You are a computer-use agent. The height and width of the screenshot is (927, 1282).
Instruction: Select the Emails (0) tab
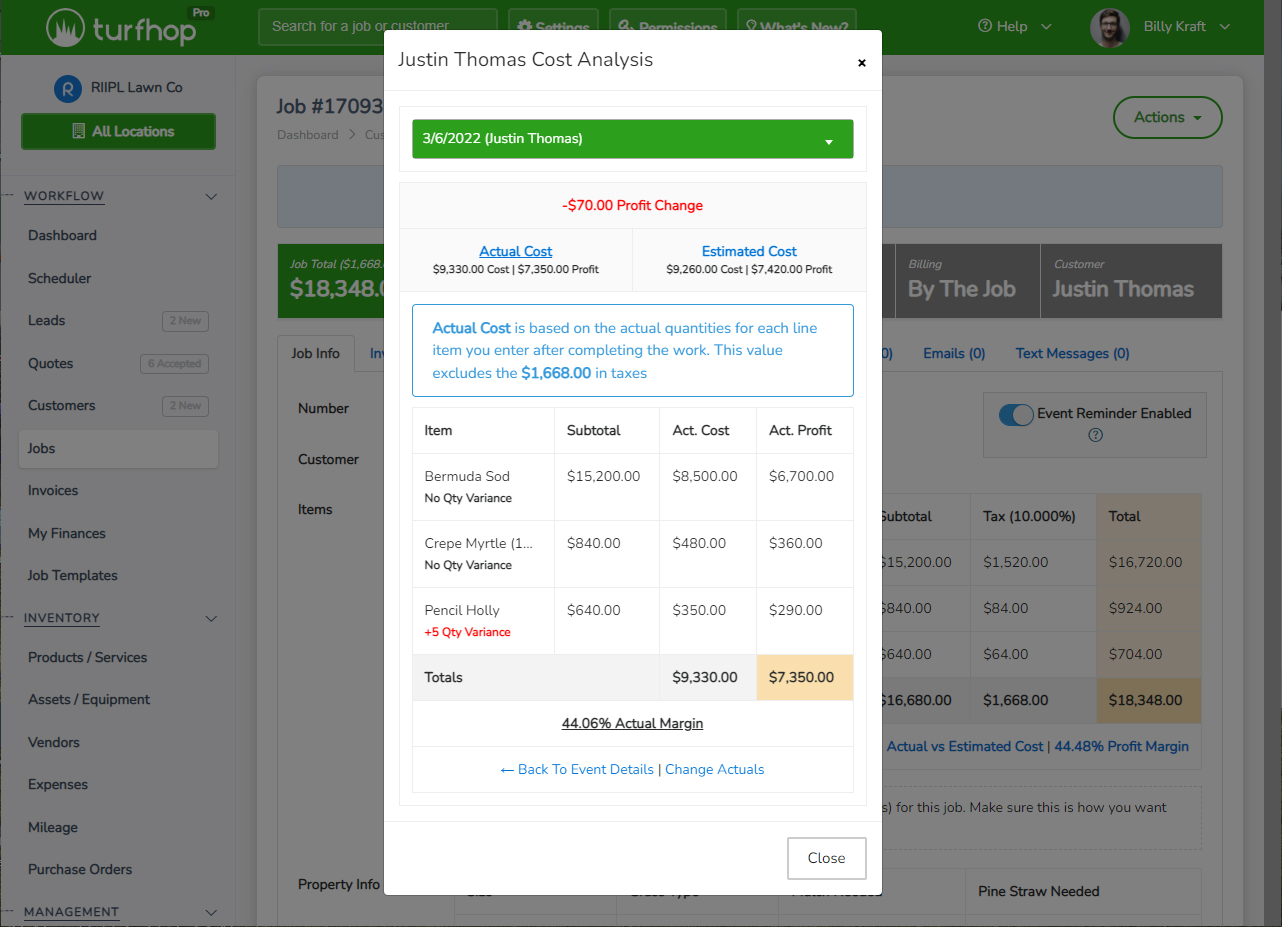coord(953,353)
